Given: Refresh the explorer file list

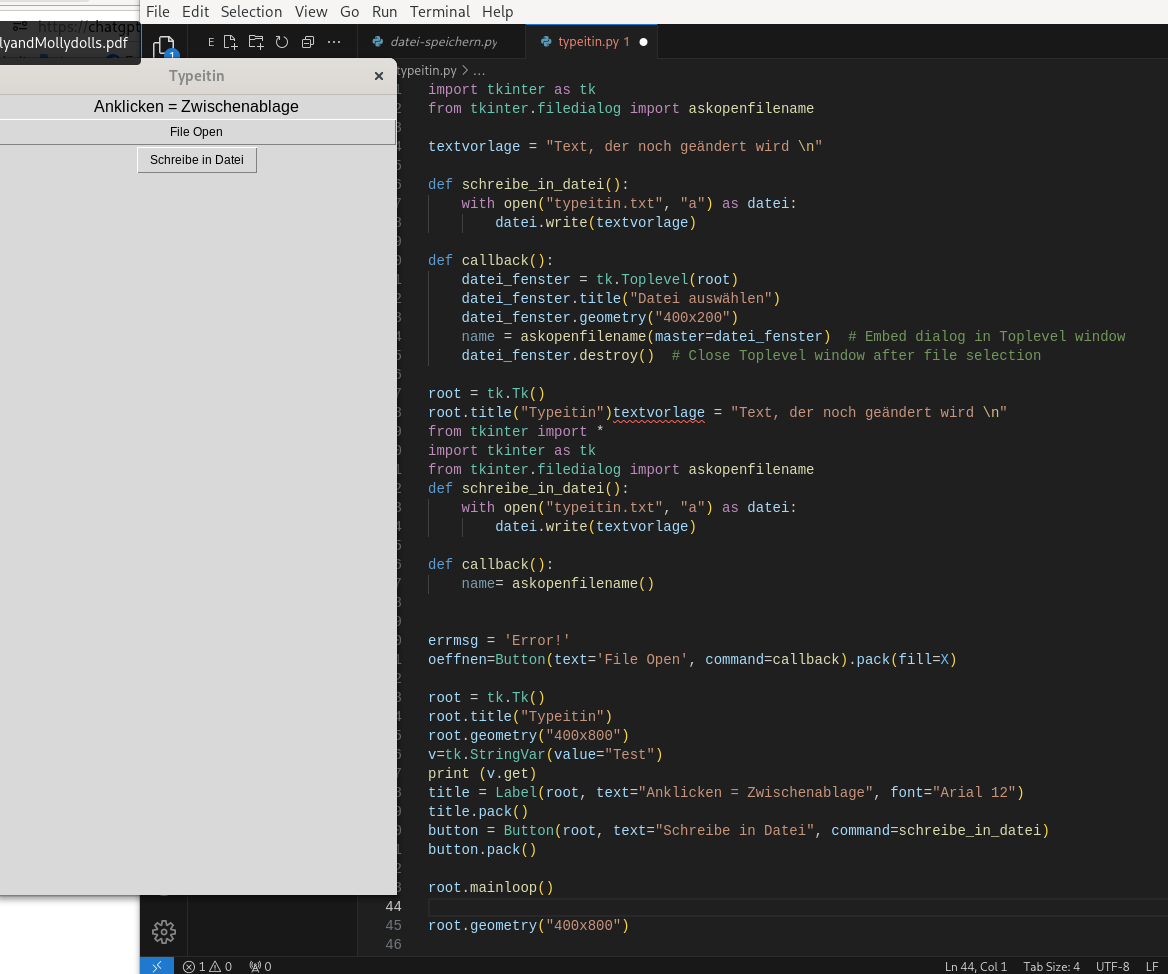Looking at the screenshot, I should coord(282,42).
